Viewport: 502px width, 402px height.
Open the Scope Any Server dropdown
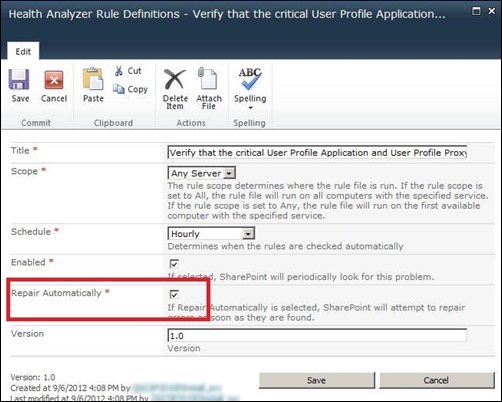201,173
